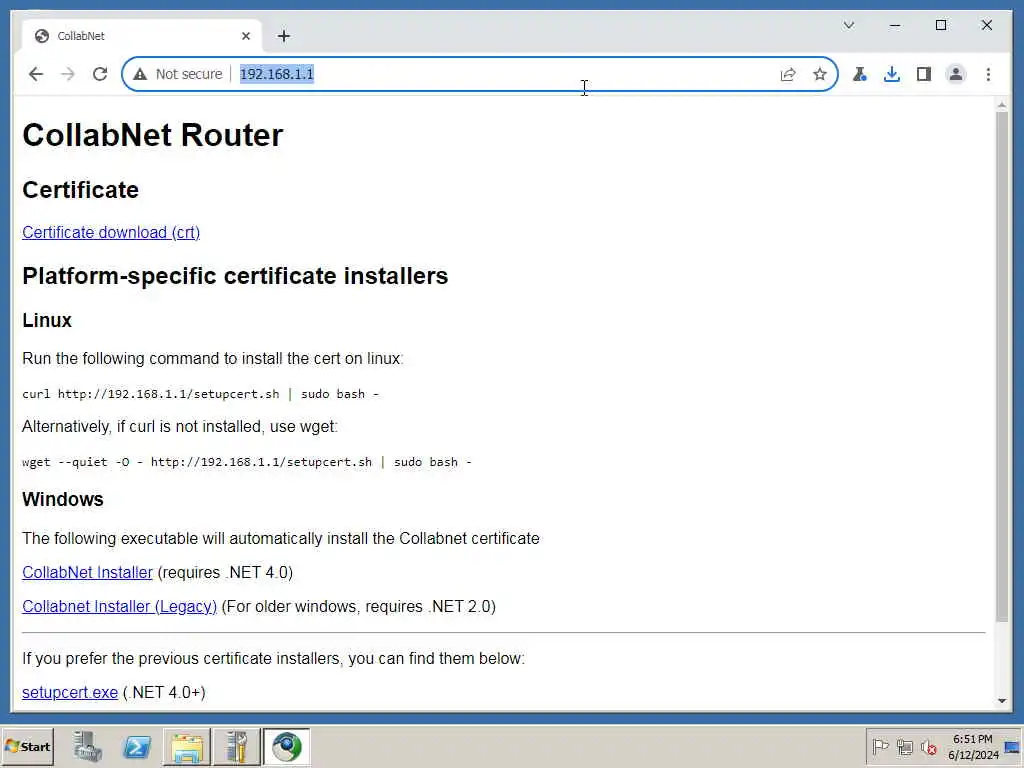Click the Platform-specific certificate installers heading
The width and height of the screenshot is (1024, 768).
pos(235,276)
